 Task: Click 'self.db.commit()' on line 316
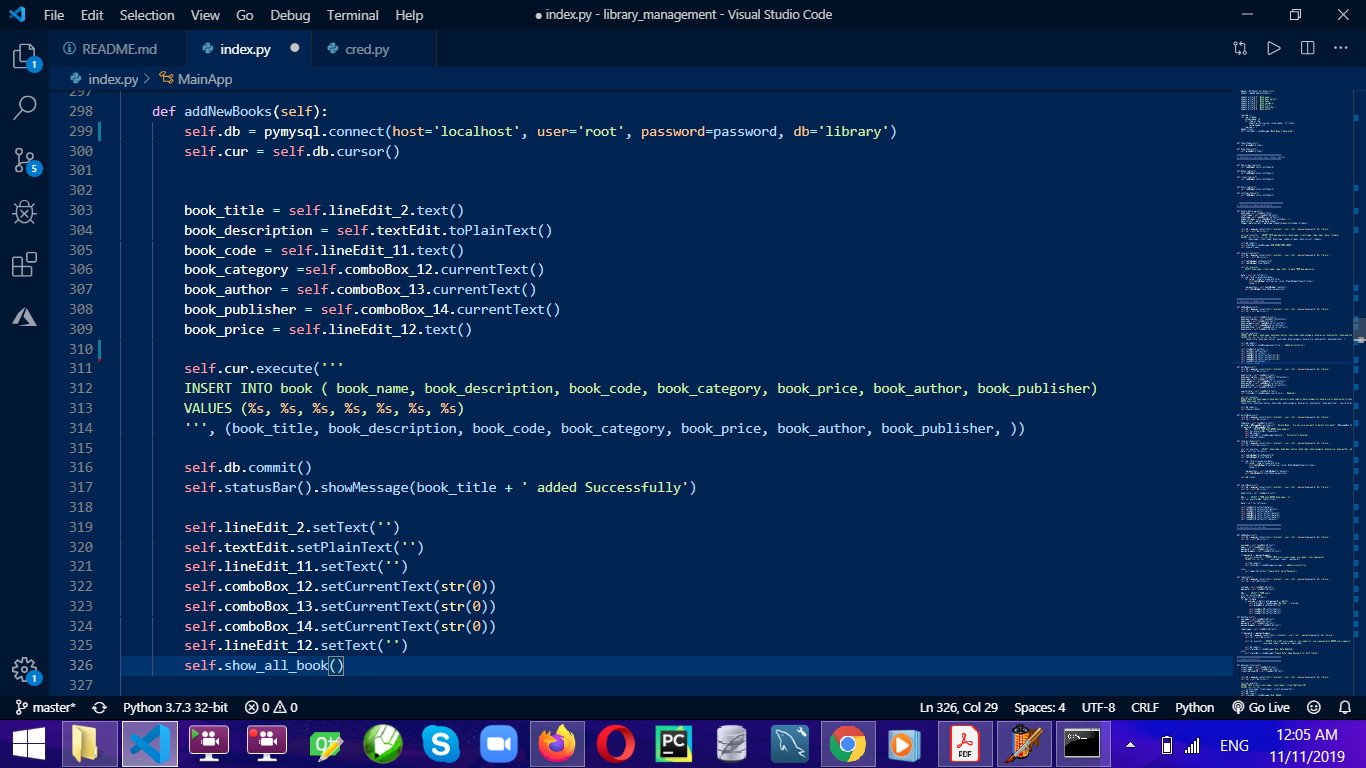point(248,467)
